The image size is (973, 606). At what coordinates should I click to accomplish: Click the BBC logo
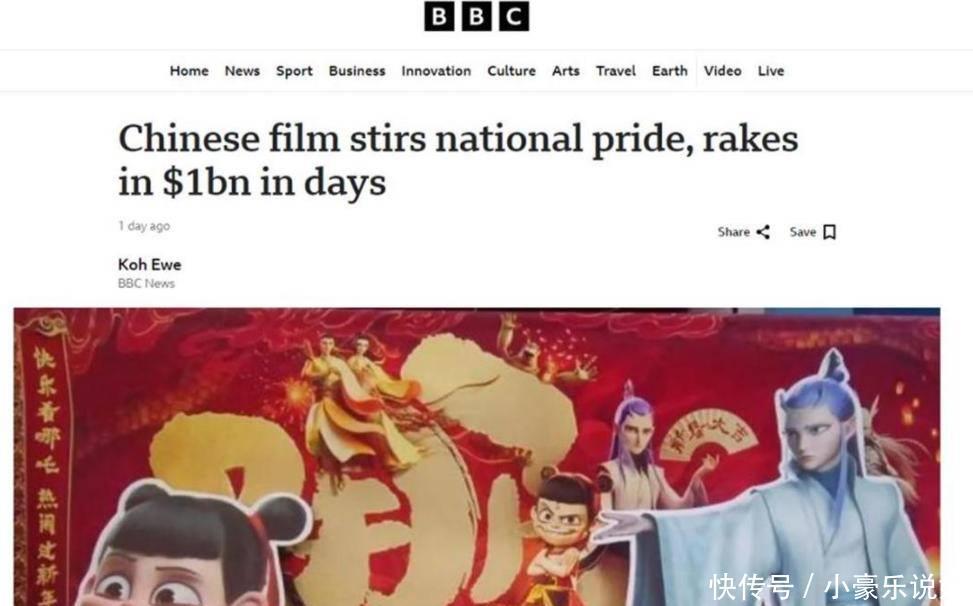click(477, 16)
